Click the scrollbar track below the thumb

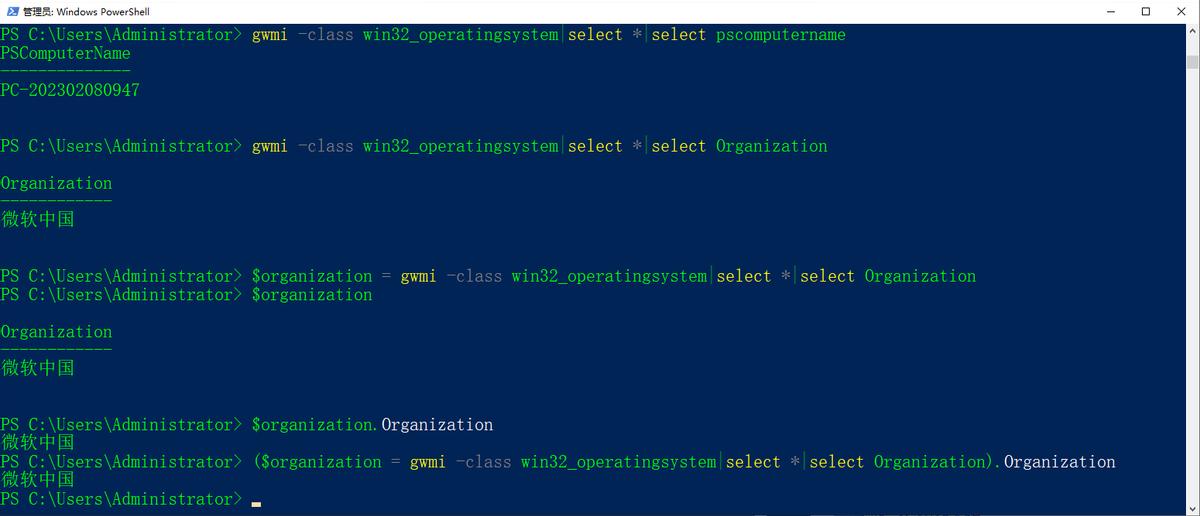(x=1192, y=300)
